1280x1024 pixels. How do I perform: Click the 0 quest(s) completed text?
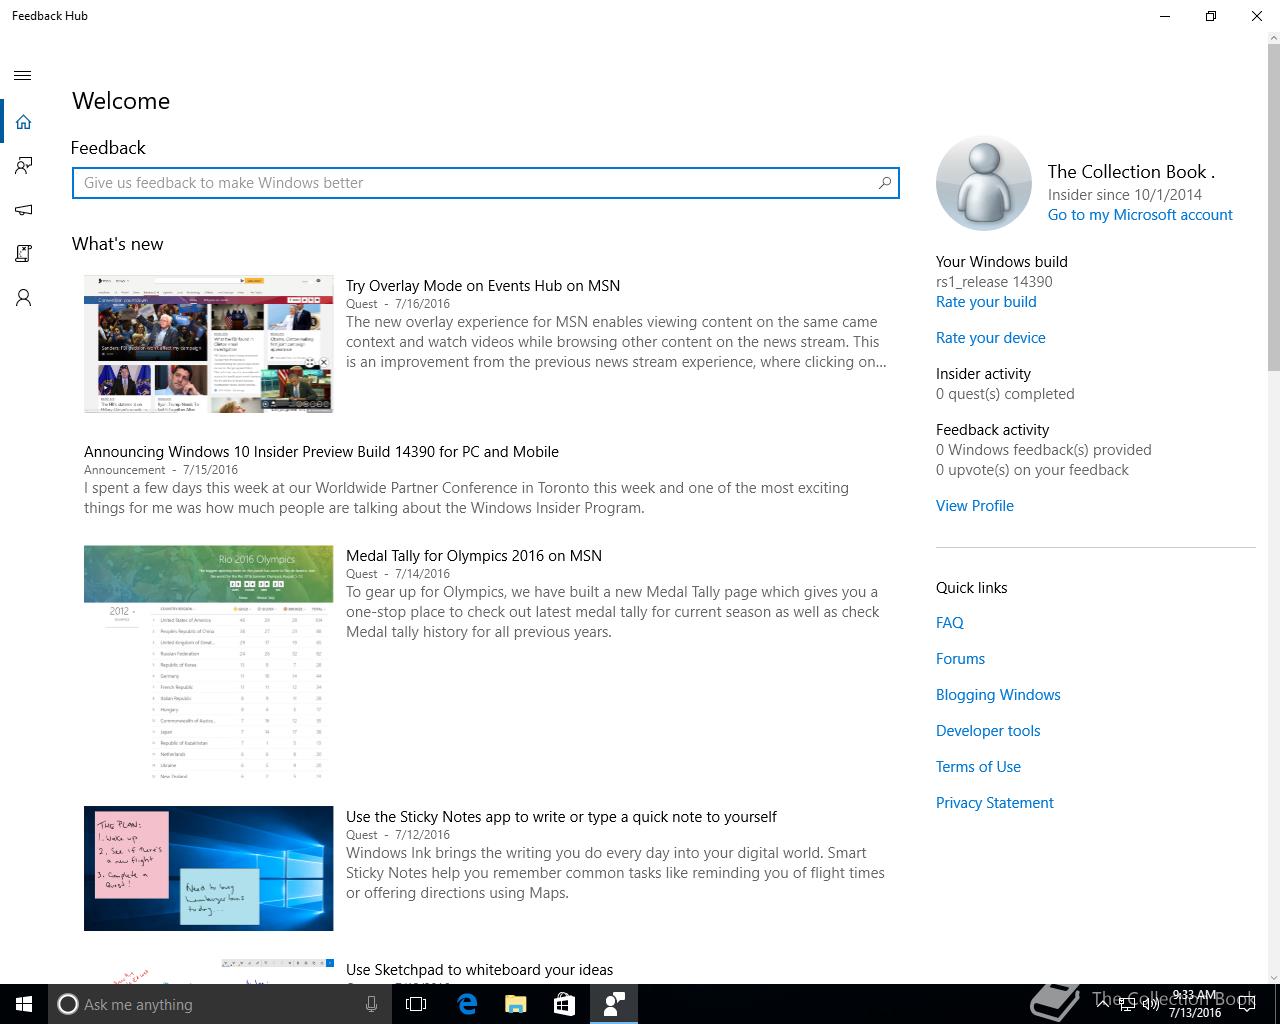[1005, 394]
